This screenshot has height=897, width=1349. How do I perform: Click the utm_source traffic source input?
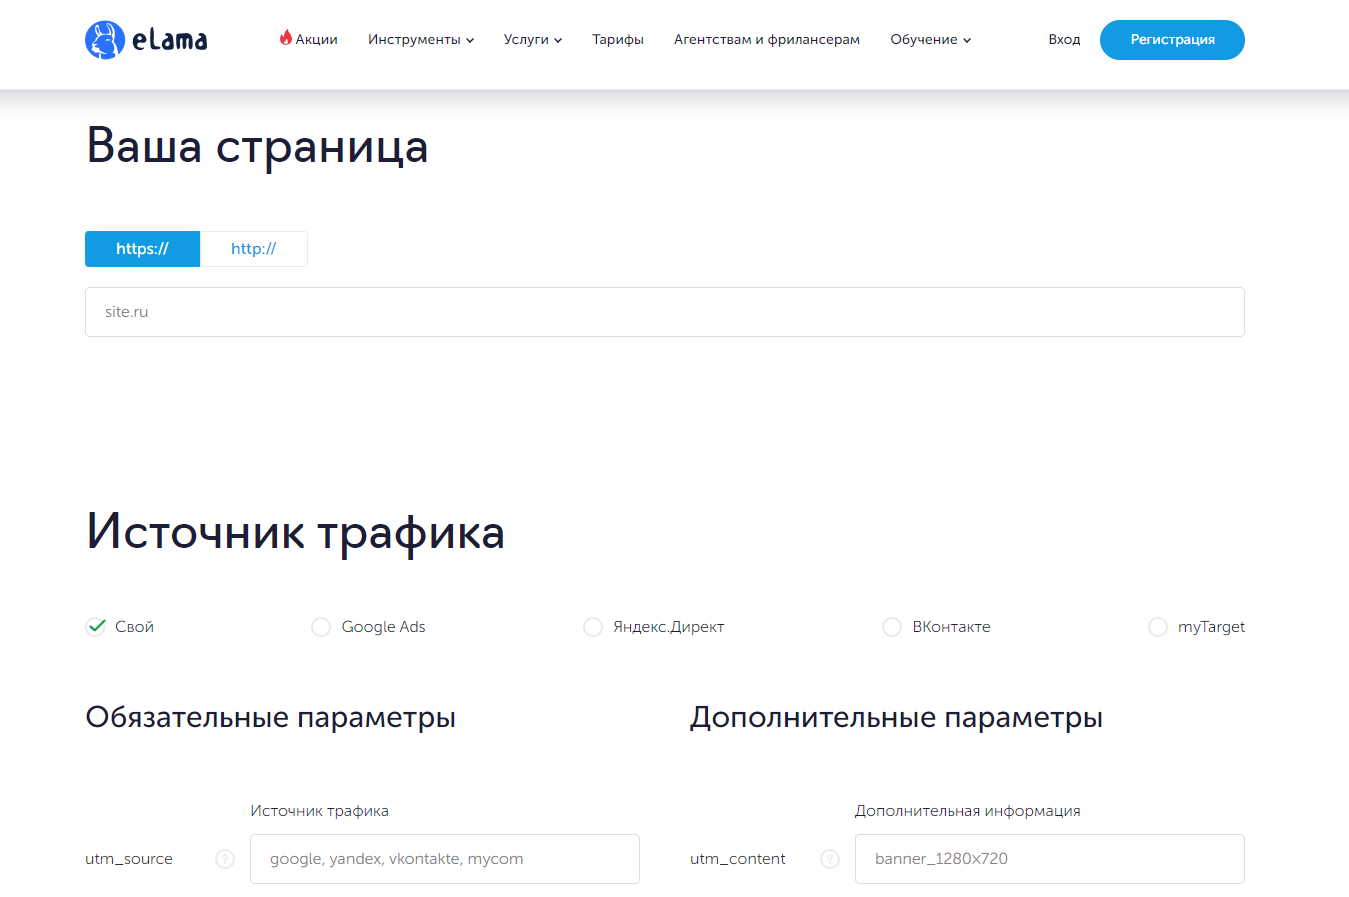tap(444, 859)
